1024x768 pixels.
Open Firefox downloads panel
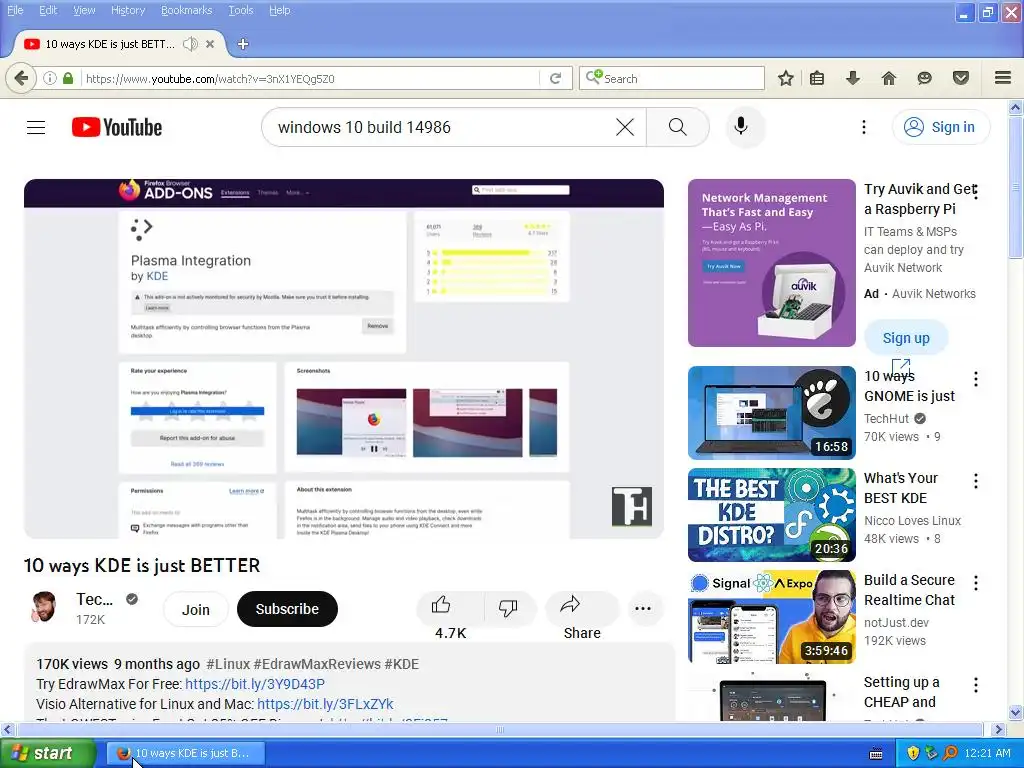(x=852, y=78)
